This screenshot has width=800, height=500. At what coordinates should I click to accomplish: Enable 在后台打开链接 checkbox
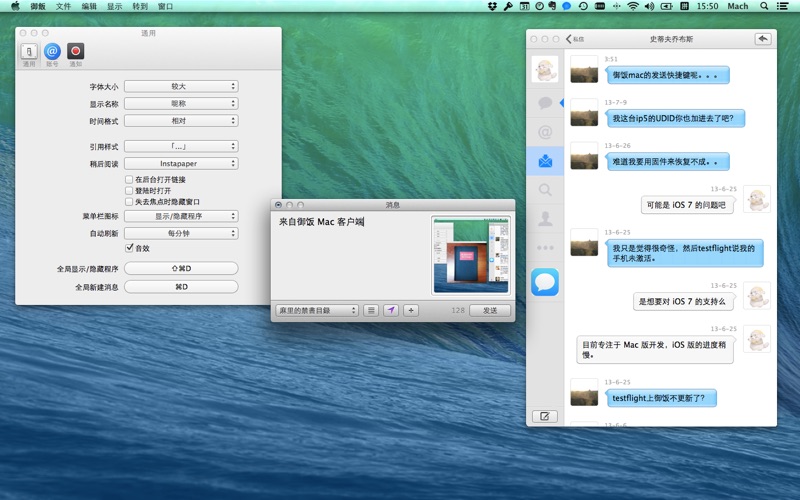click(129, 179)
